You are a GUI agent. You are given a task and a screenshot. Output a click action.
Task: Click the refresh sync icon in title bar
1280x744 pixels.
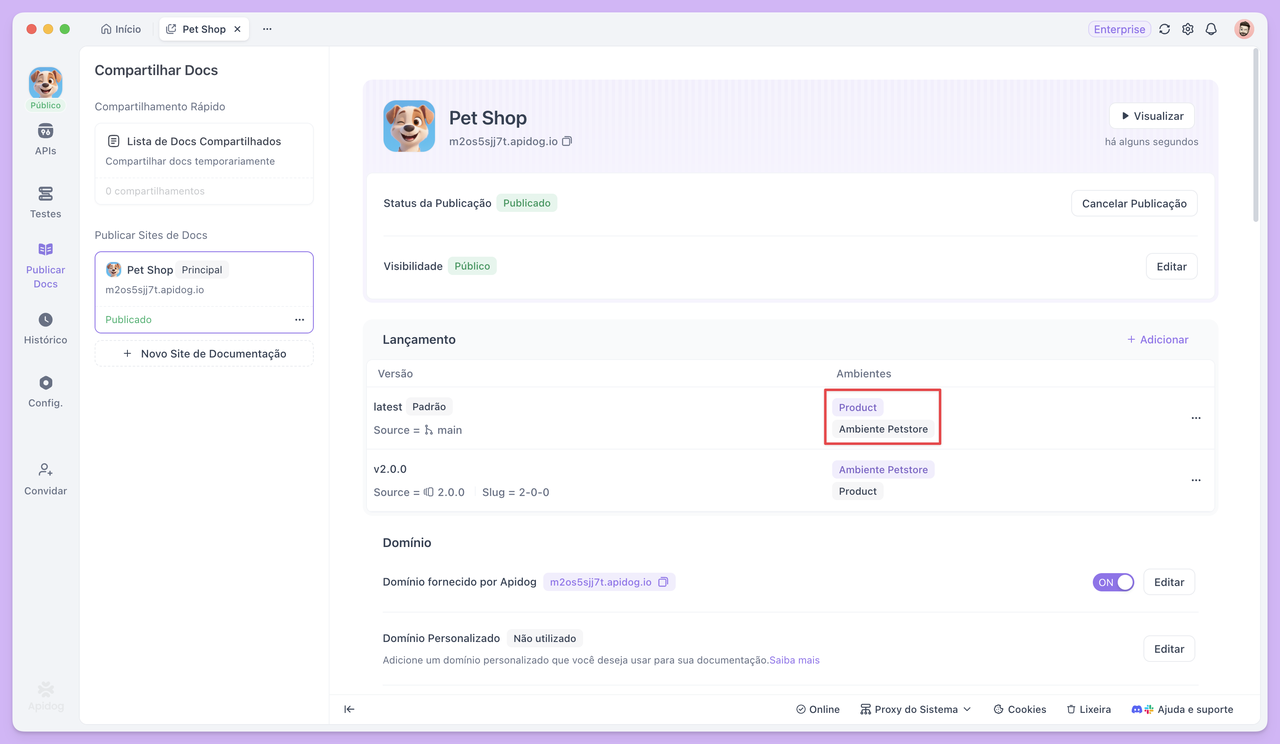pos(1165,29)
